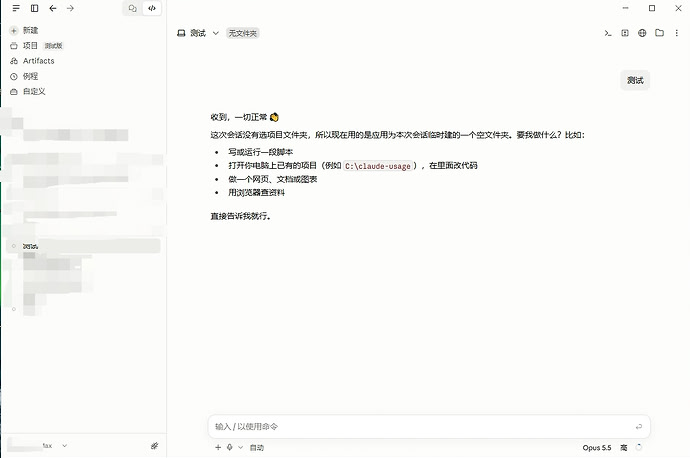Click the usage ring indicator at bottom right
690x458 pixels.
pyautogui.click(x=639, y=447)
